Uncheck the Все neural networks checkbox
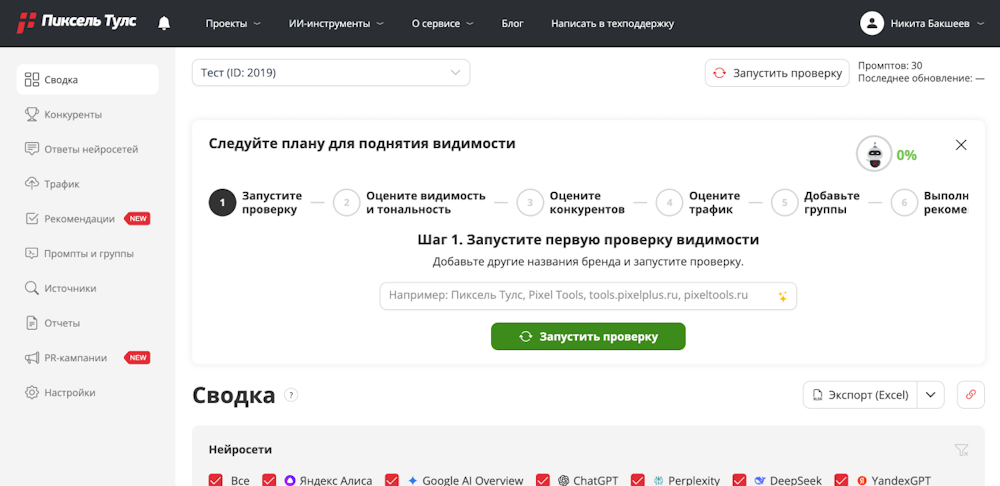Screen dimensions: 1000x486 pyautogui.click(x=216, y=480)
